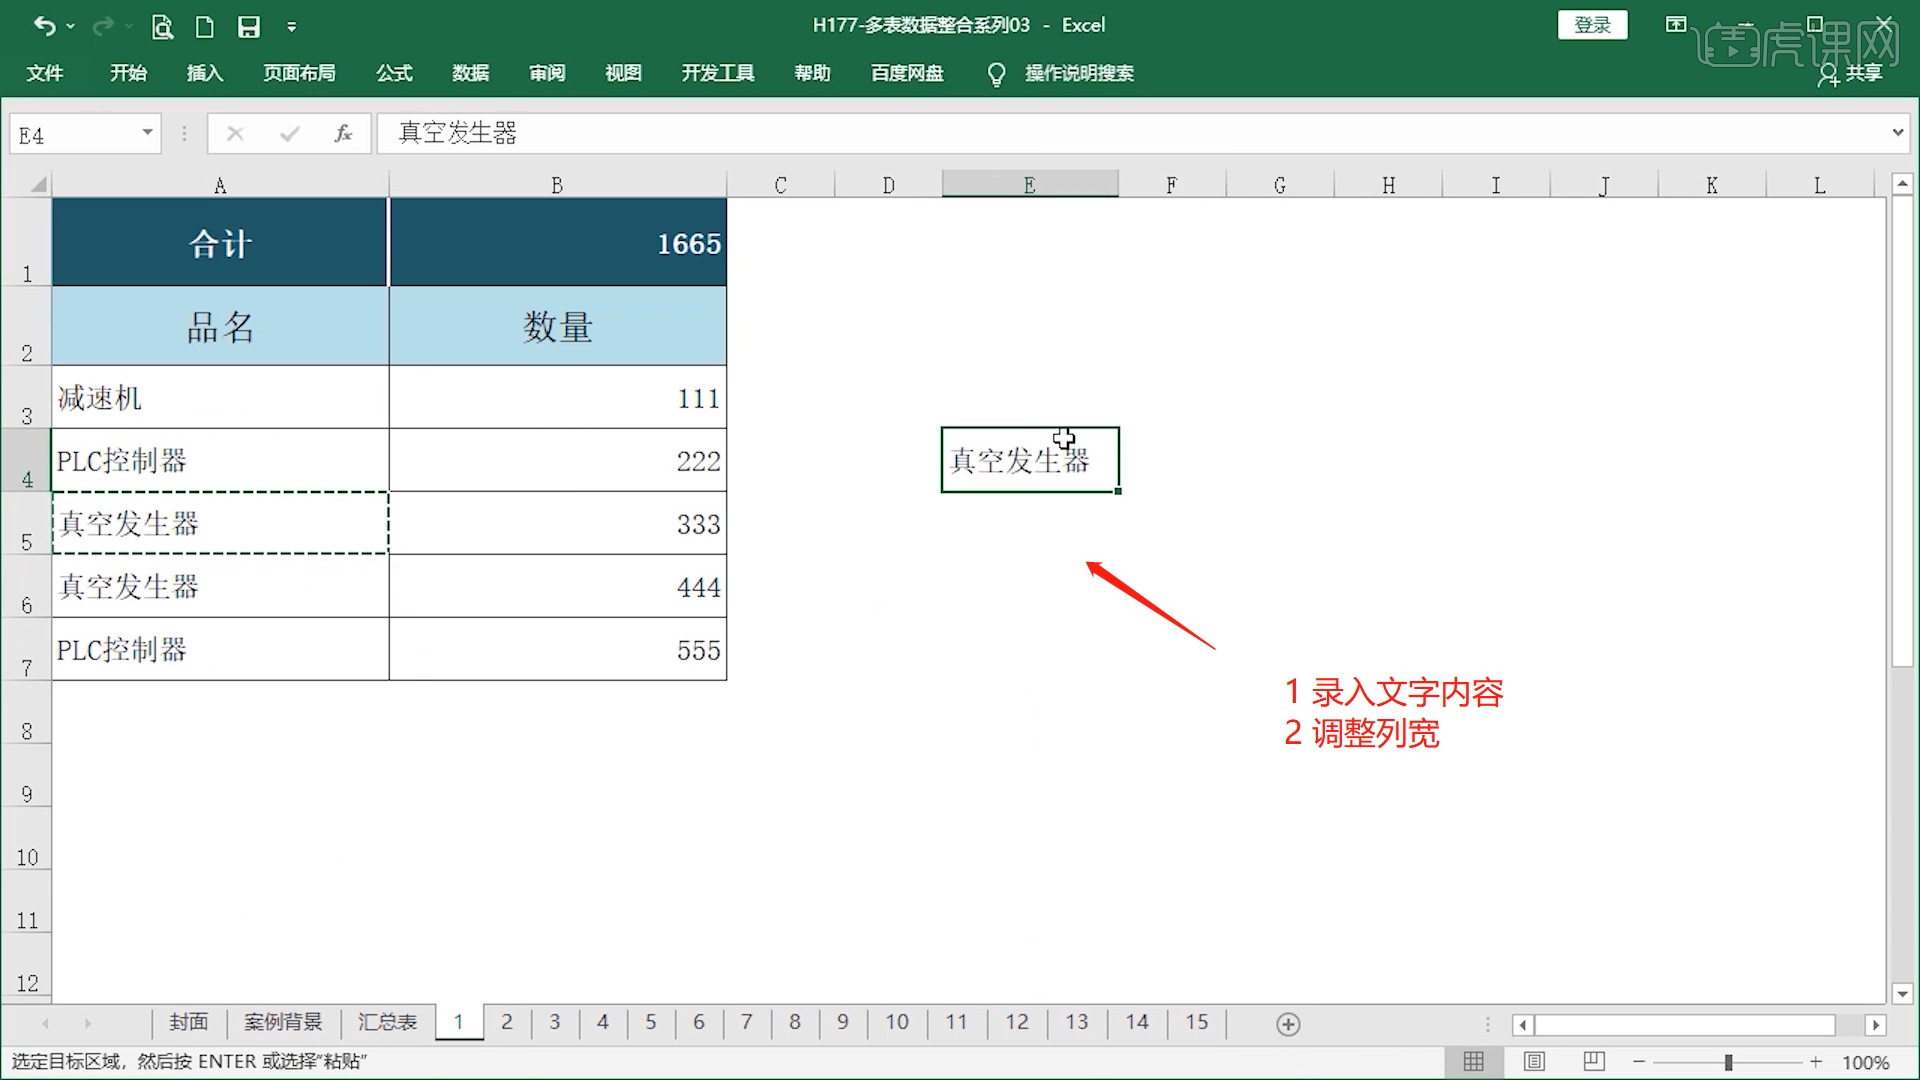Open the 页面布局 ribbon tab

click(x=299, y=73)
